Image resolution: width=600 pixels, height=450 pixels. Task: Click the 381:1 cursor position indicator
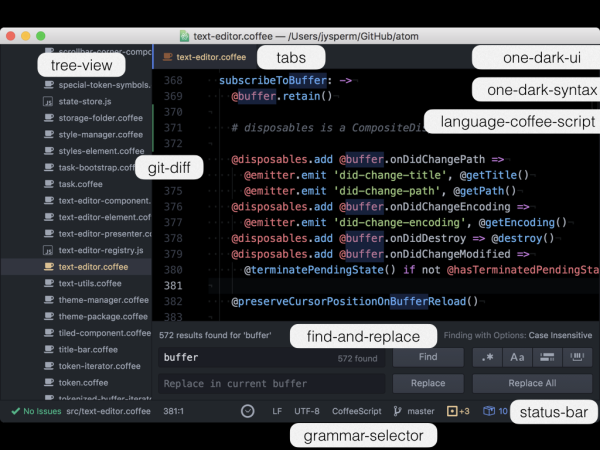point(173,411)
